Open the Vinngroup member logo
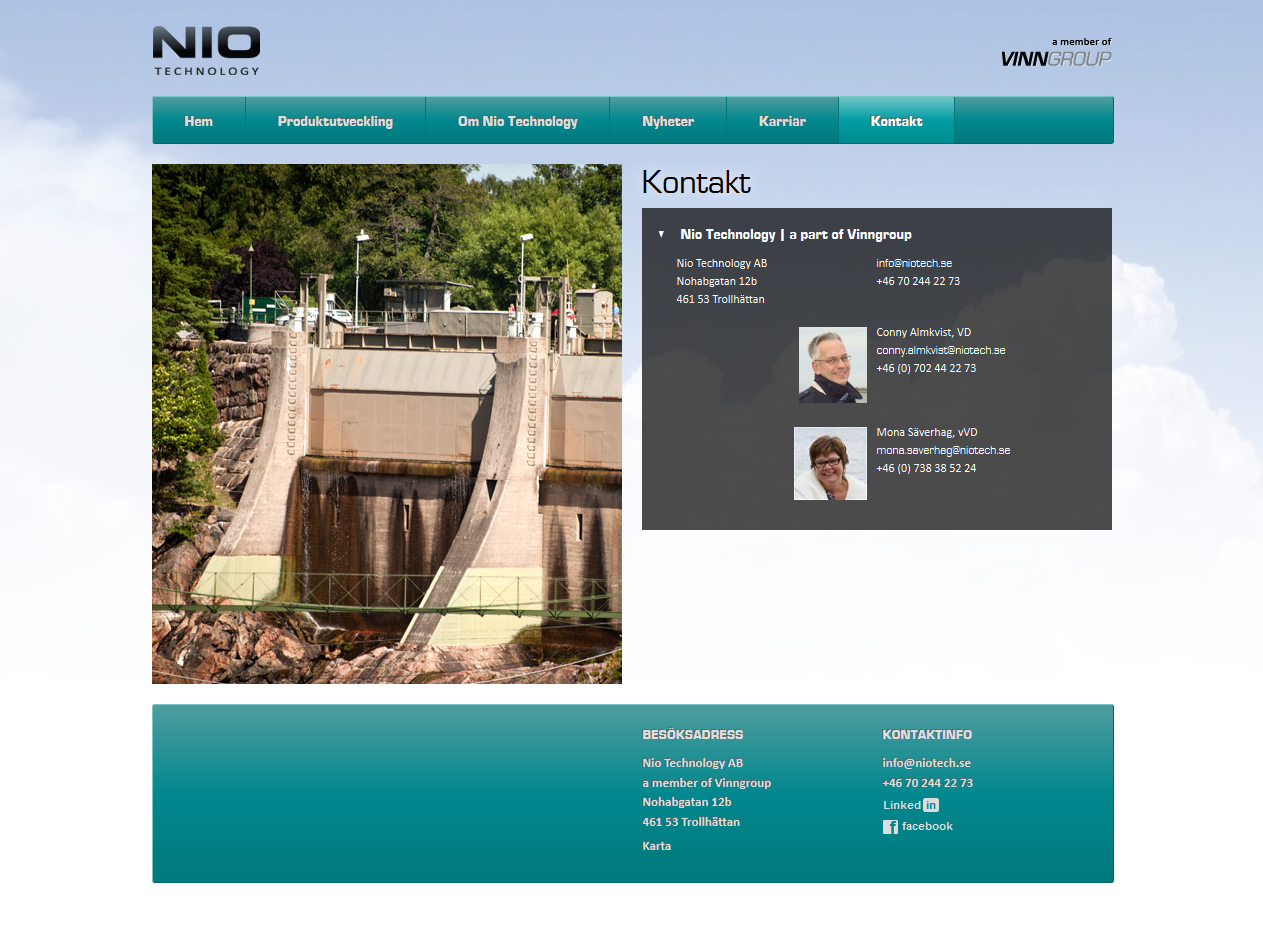Viewport: 1263px width, 946px height. [x=1056, y=53]
